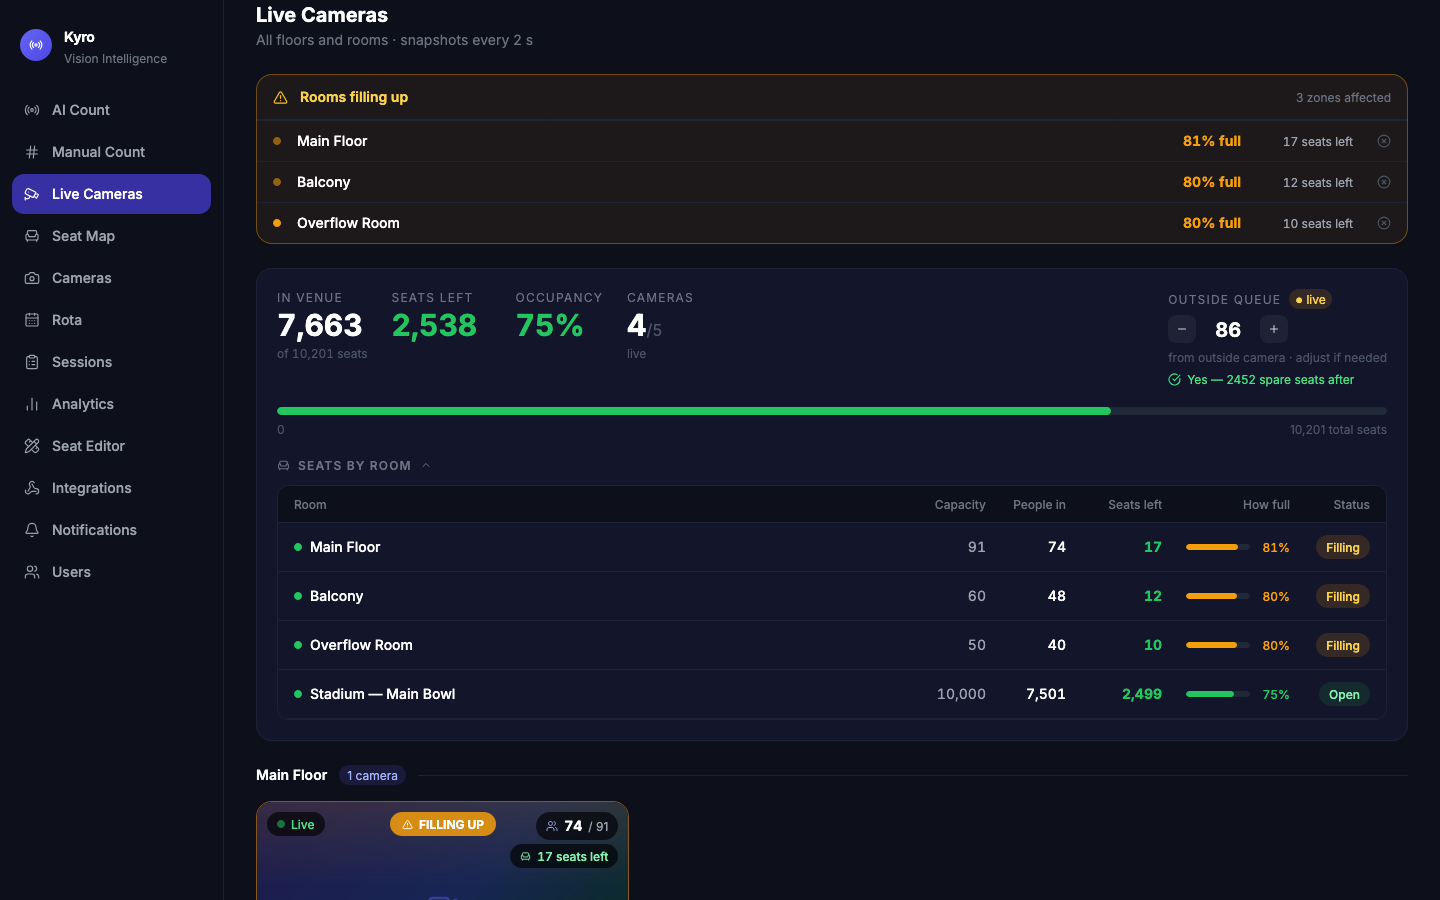Open AI Count from sidebar
This screenshot has width=1440, height=900.
(x=111, y=110)
